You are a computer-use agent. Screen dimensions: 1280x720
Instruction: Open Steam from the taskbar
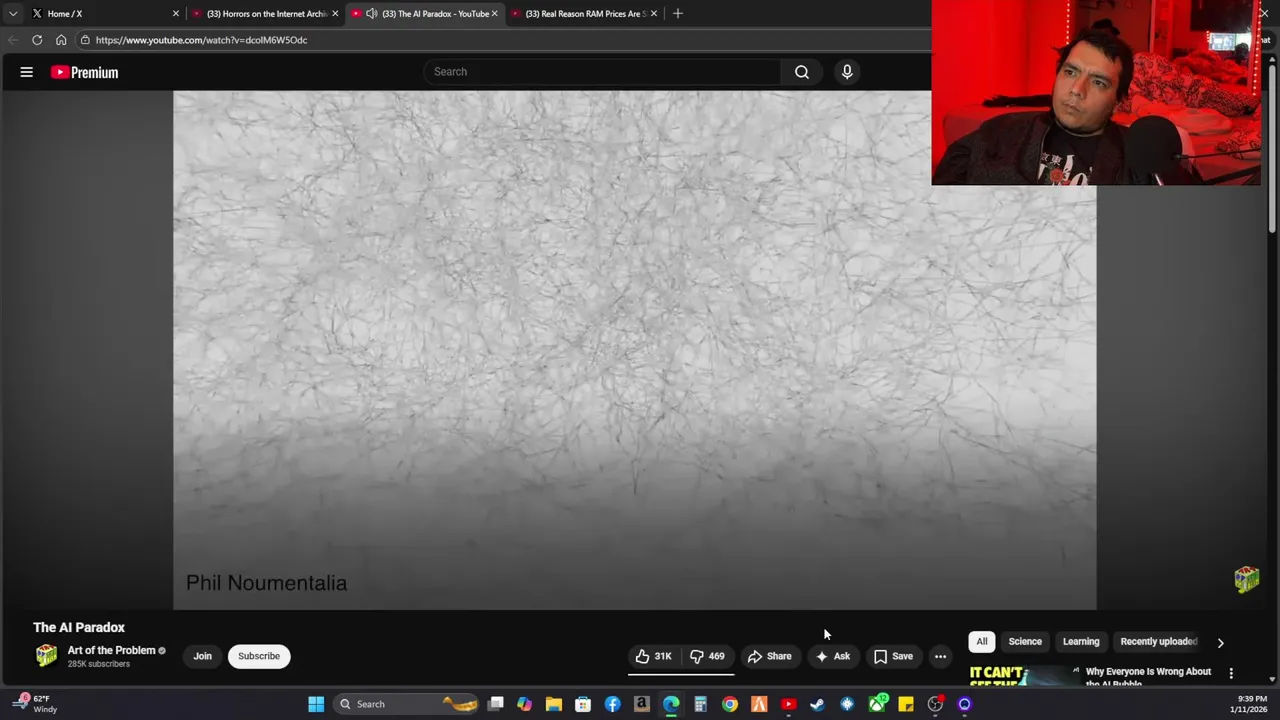[x=817, y=704]
